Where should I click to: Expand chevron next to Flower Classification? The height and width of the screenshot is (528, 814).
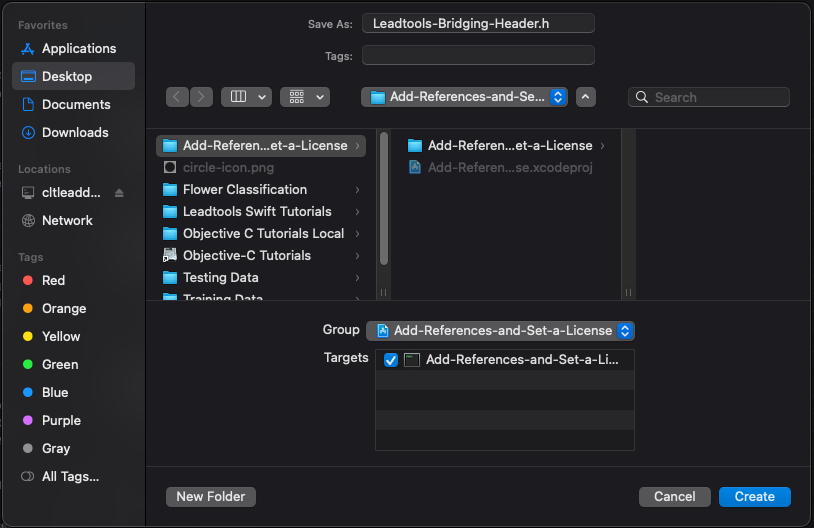point(358,190)
